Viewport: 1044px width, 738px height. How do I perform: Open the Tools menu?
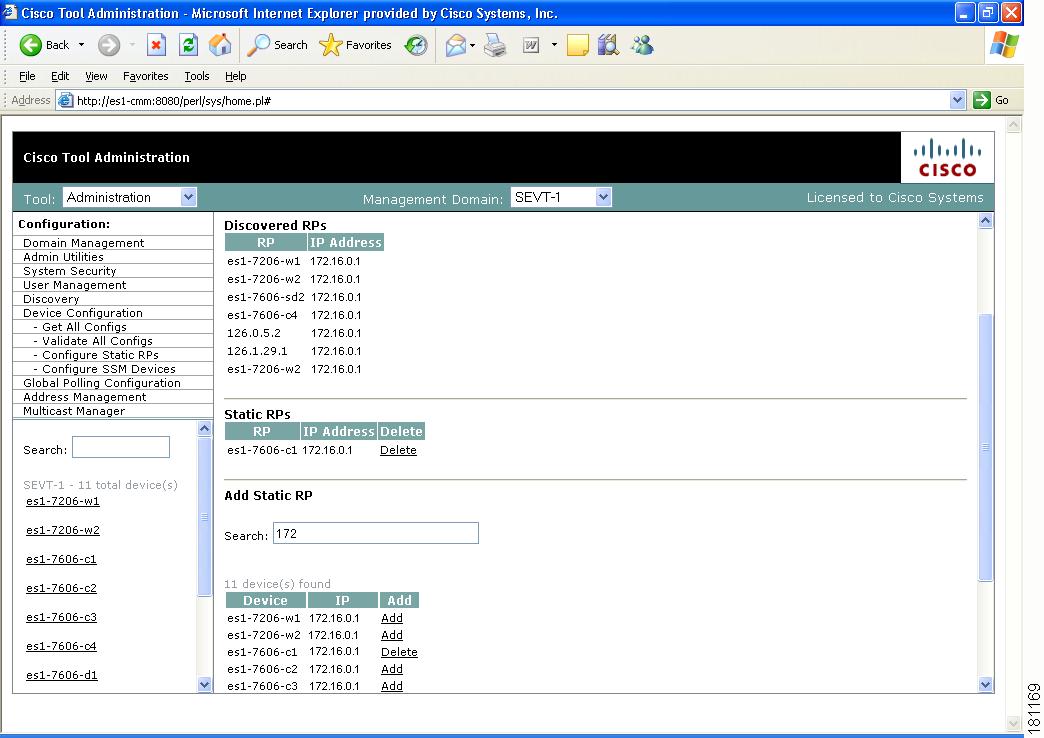(196, 76)
